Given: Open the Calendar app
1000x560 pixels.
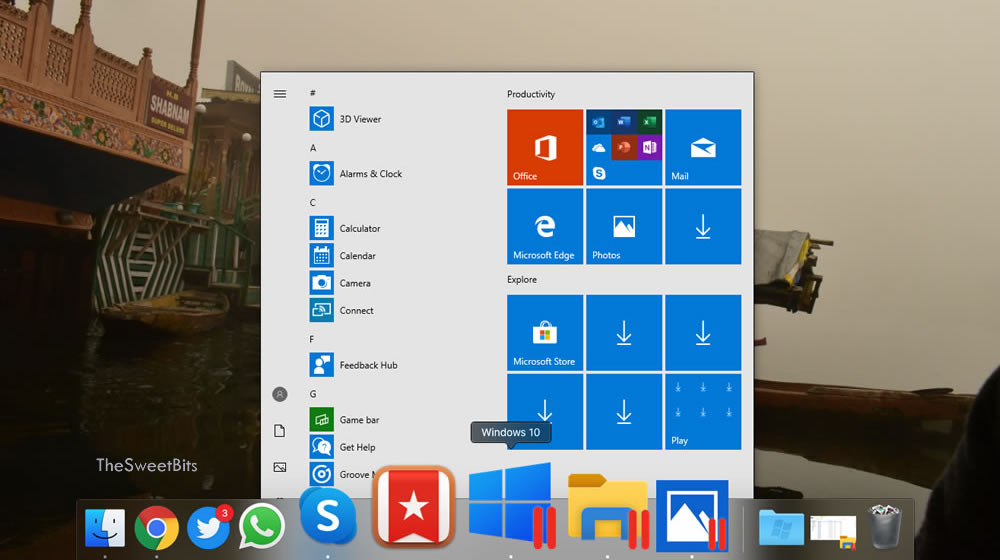Looking at the screenshot, I should 342,256.
